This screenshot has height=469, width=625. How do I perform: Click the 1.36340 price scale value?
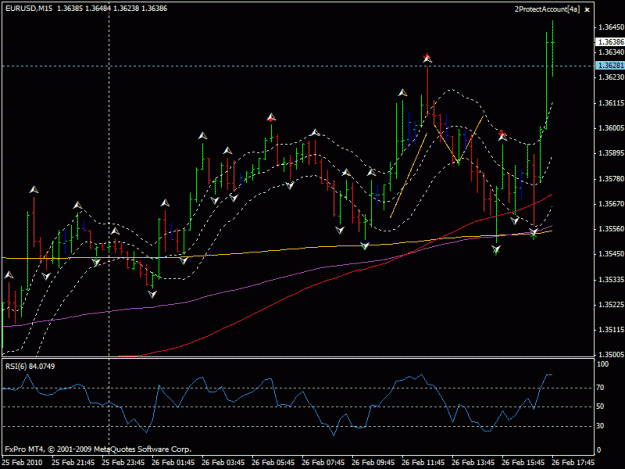click(x=611, y=52)
